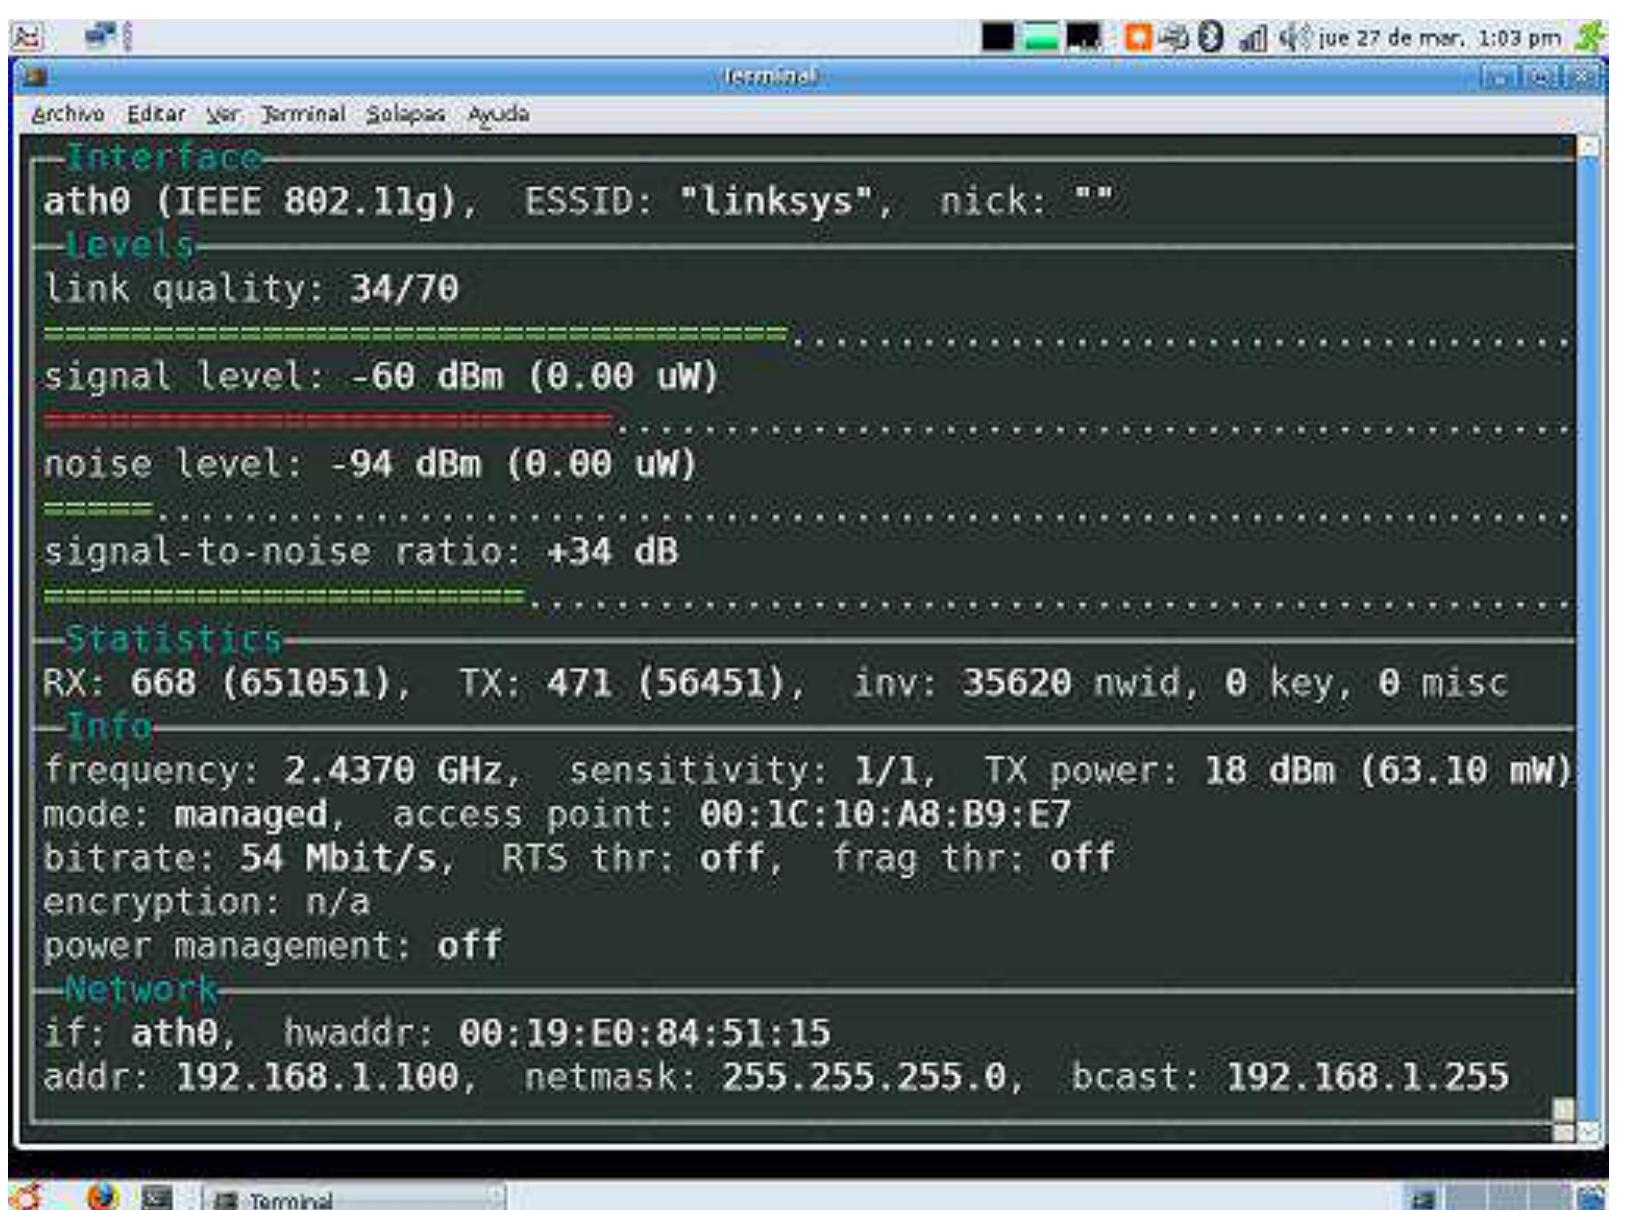This screenshot has width=1626, height=1210.
Task: Click the green system monitor graph applet
Action: [x=1041, y=38]
